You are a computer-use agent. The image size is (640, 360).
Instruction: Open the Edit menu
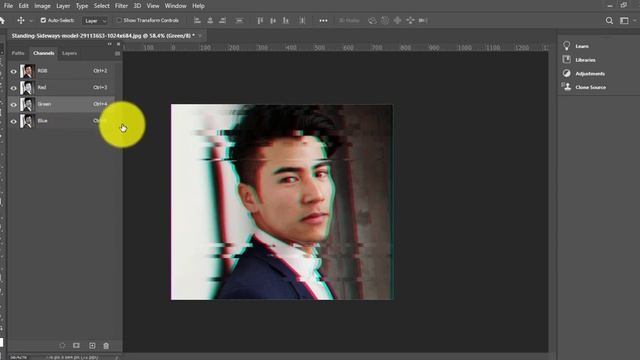24,6
